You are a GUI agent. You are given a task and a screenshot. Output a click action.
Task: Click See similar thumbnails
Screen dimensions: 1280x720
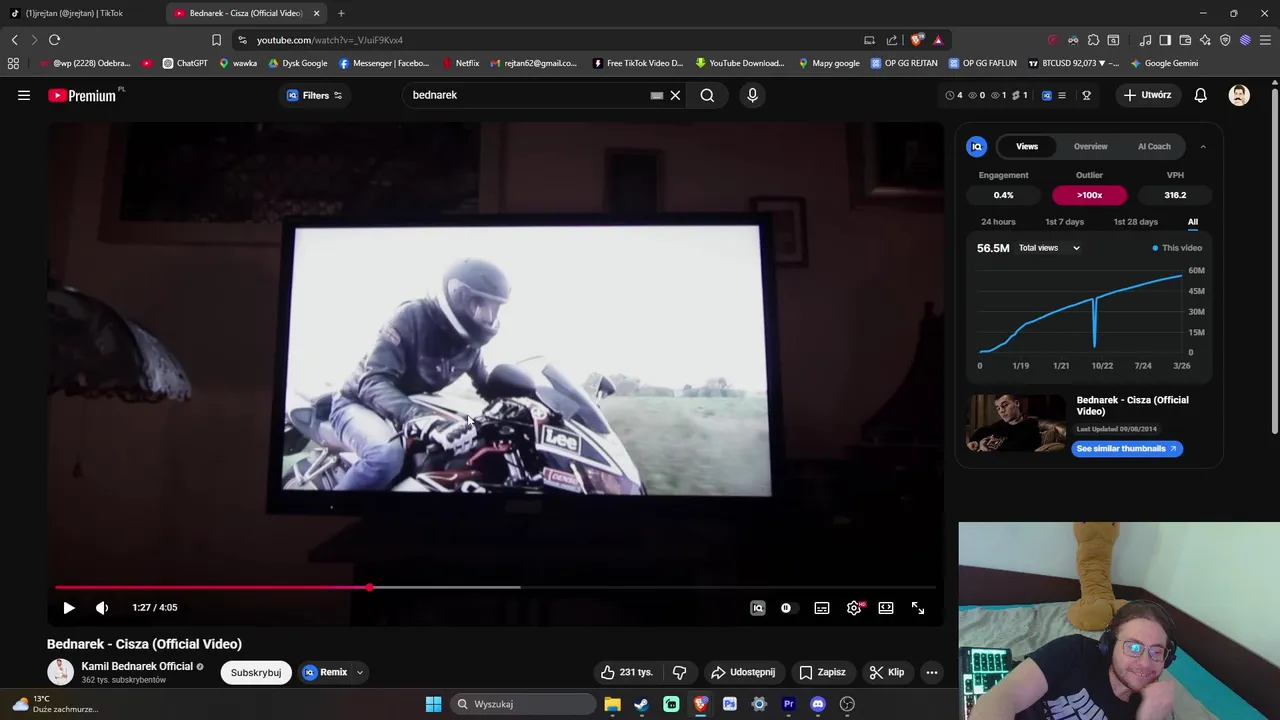tap(1127, 449)
